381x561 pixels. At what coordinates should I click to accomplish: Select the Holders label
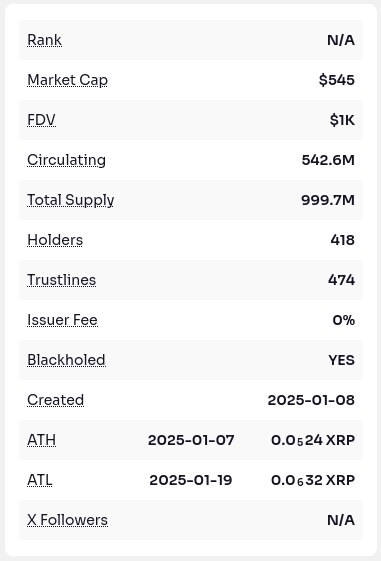pos(55,240)
